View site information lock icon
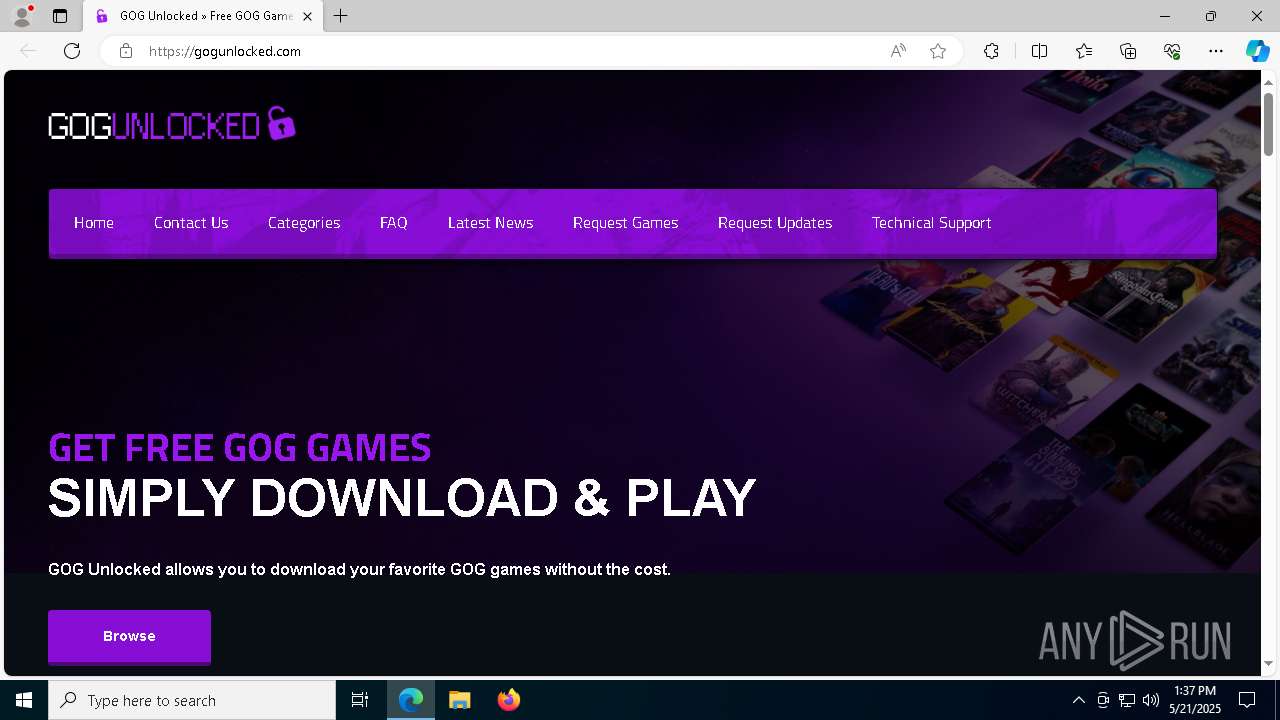Screen dimensions: 1280x720 point(125,51)
